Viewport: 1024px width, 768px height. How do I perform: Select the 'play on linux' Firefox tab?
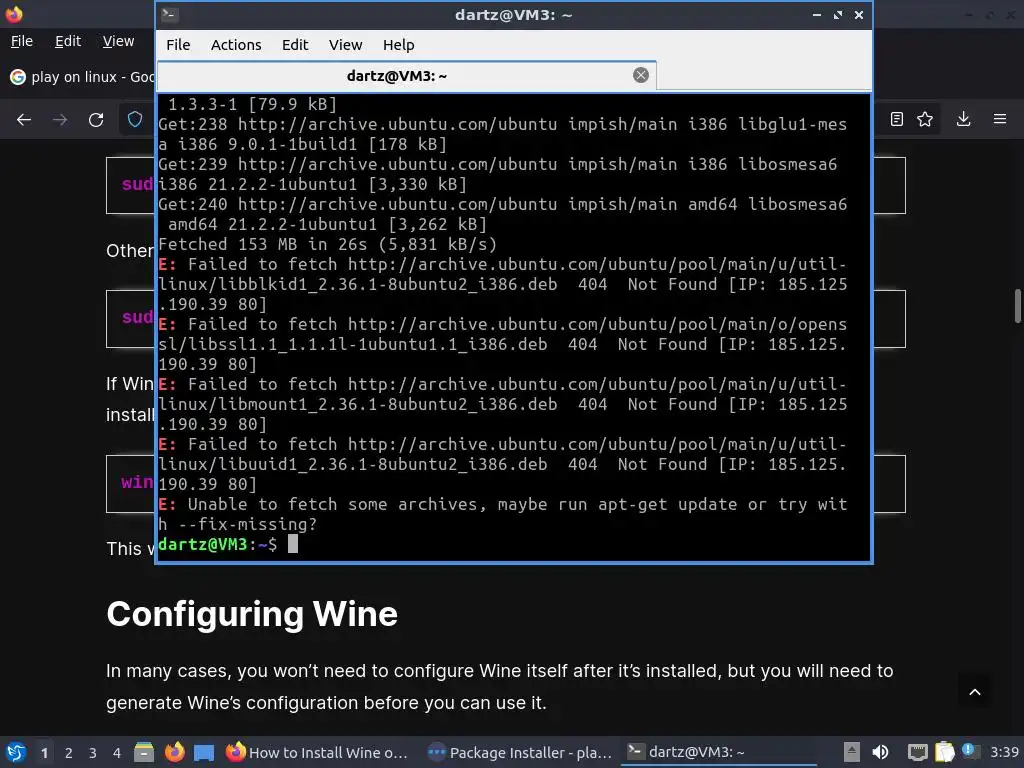pyautogui.click(x=82, y=77)
